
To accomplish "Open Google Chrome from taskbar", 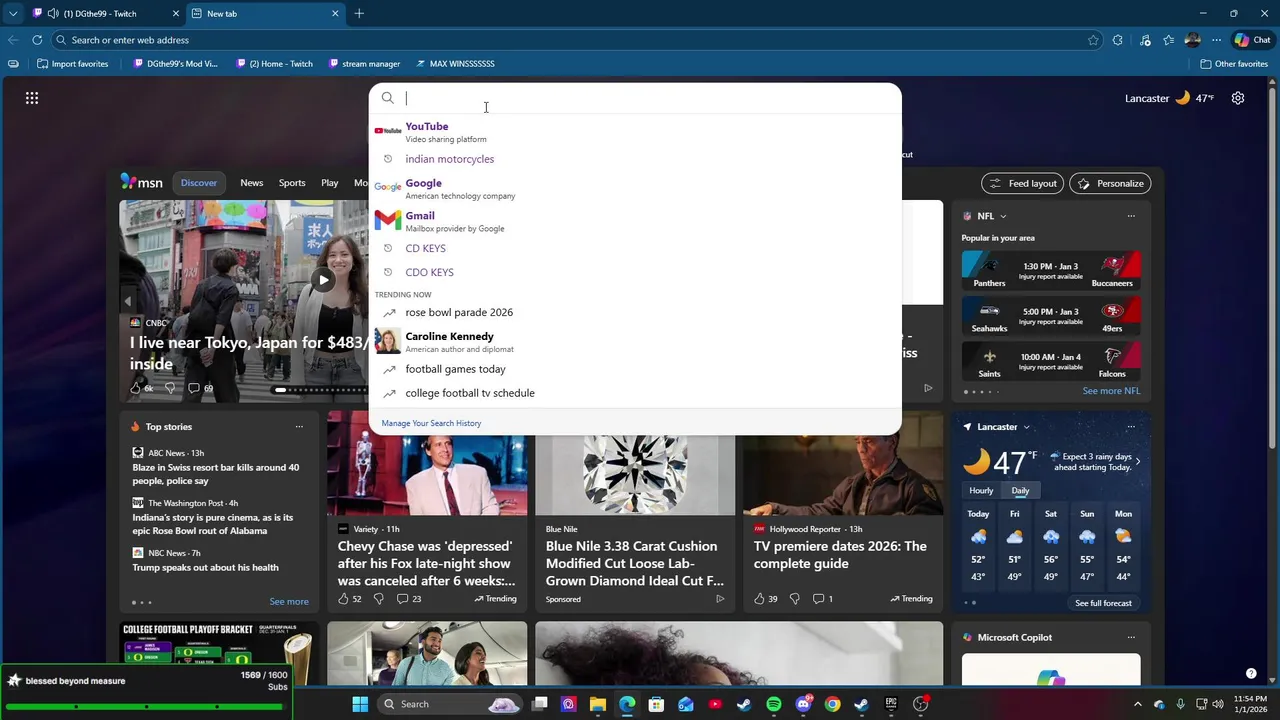I will point(832,704).
